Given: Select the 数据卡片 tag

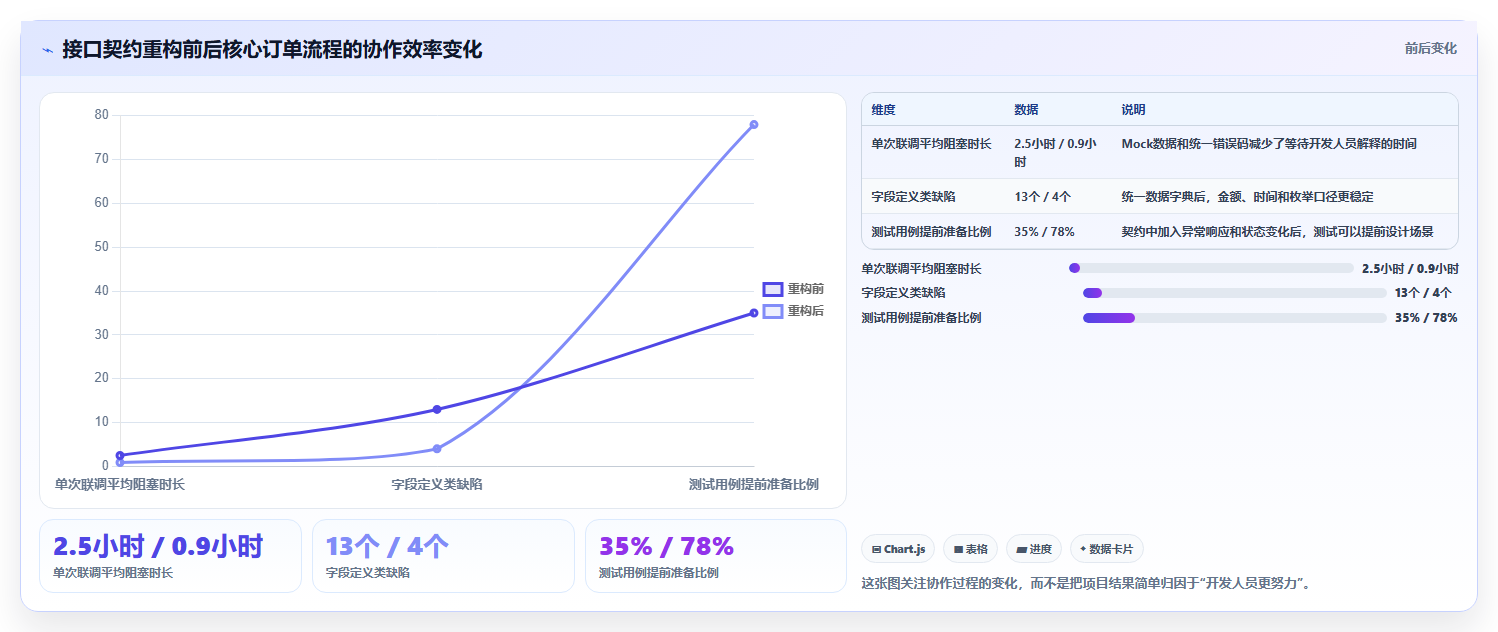Looking at the screenshot, I should pos(1106,549).
